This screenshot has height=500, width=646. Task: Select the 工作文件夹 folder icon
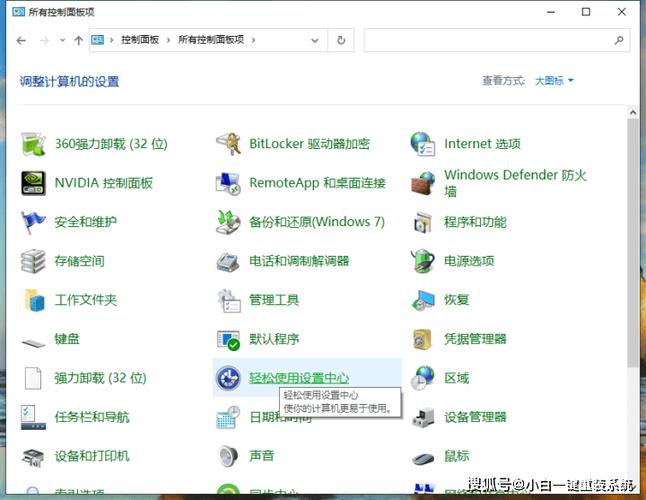tap(33, 300)
